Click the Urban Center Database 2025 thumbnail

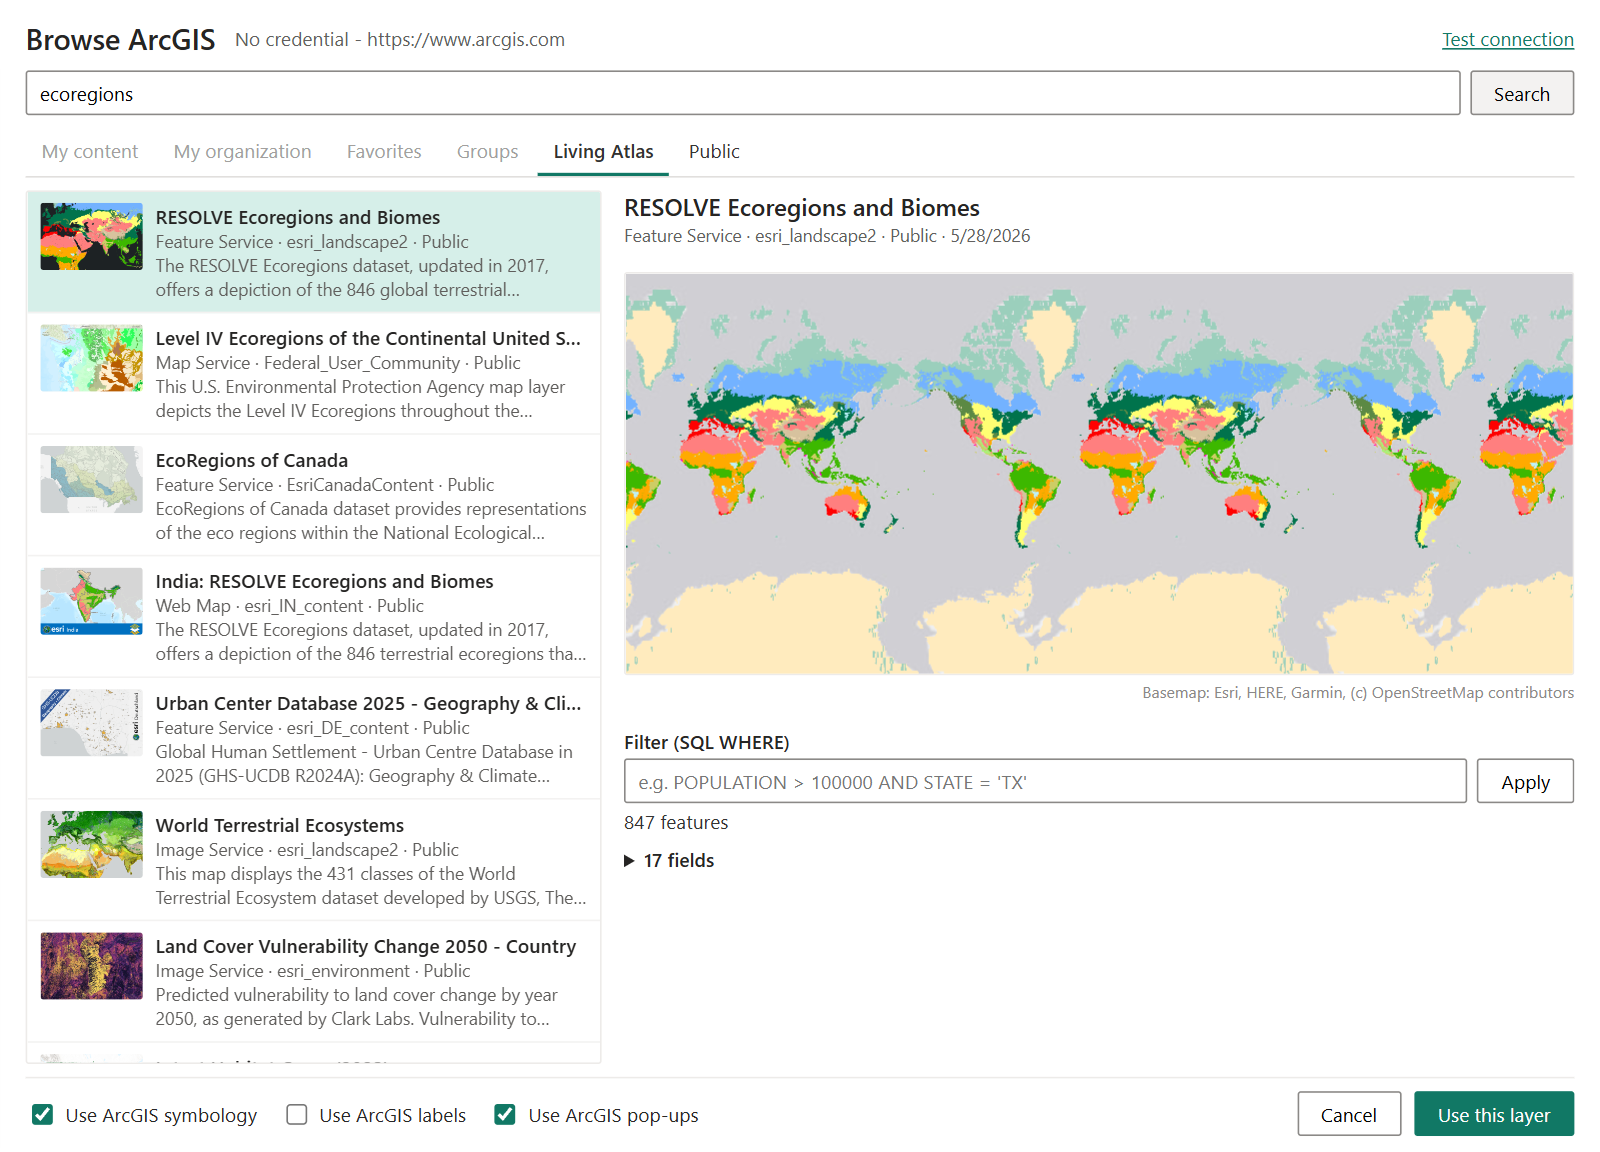(x=92, y=723)
